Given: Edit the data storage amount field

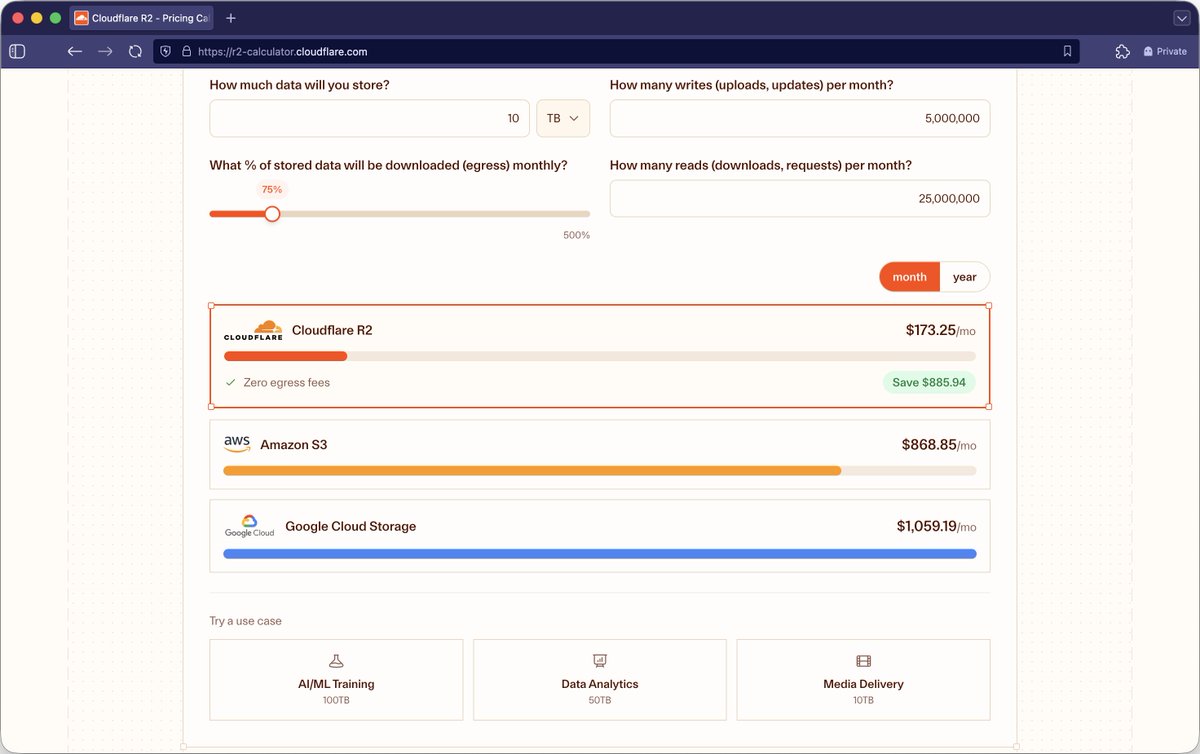Looking at the screenshot, I should tap(369, 118).
